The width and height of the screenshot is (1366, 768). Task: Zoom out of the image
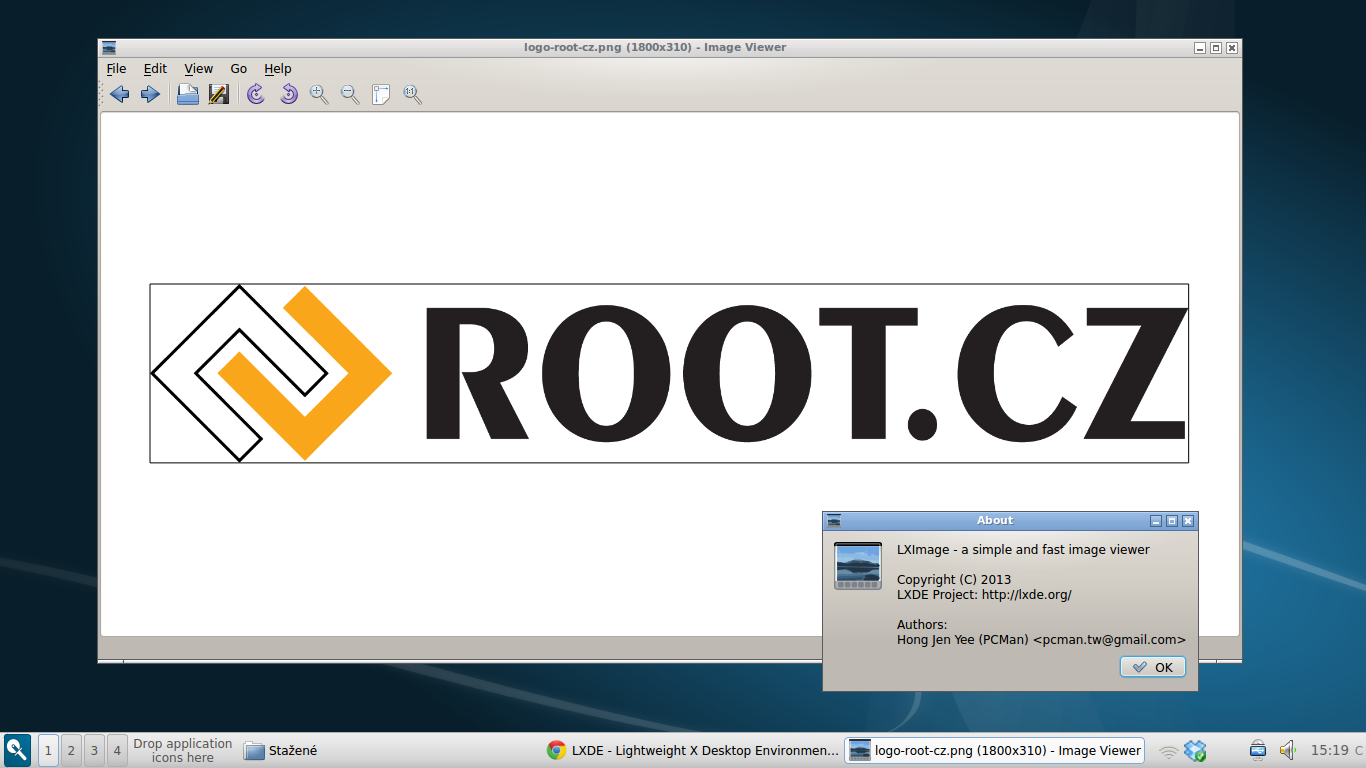click(349, 93)
